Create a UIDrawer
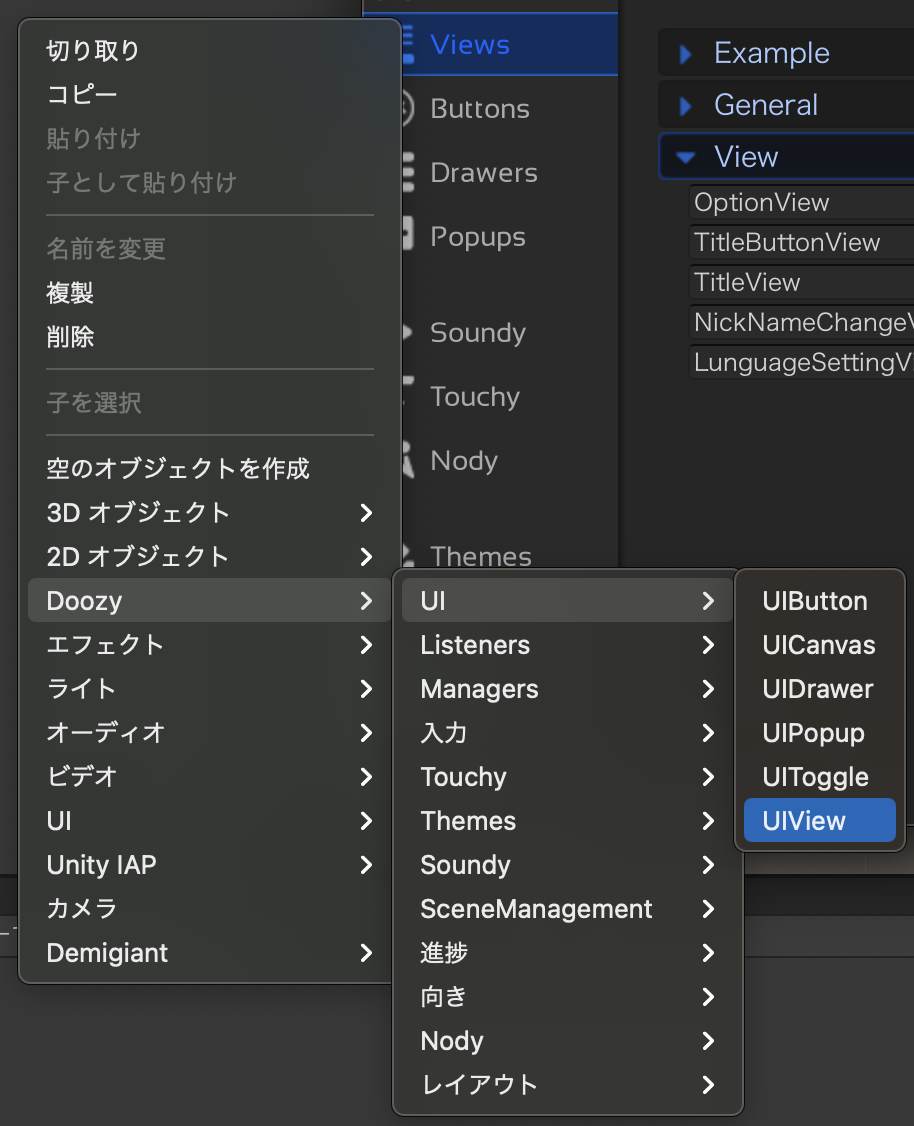914x1126 pixels. point(819,689)
